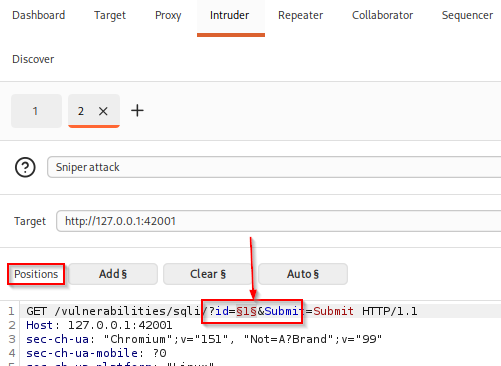Image resolution: width=501 pixels, height=366 pixels.
Task: Click the Host header line
Action: (x=99, y=325)
